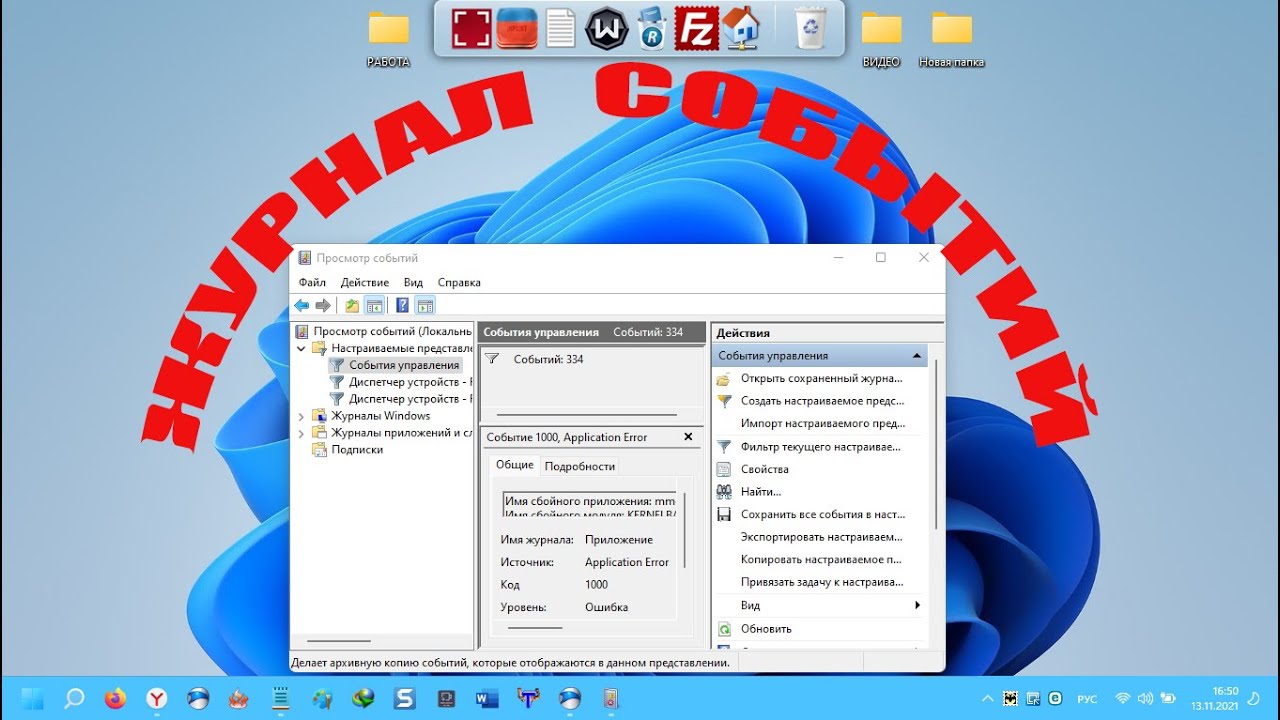Open the Справка menu

(459, 283)
